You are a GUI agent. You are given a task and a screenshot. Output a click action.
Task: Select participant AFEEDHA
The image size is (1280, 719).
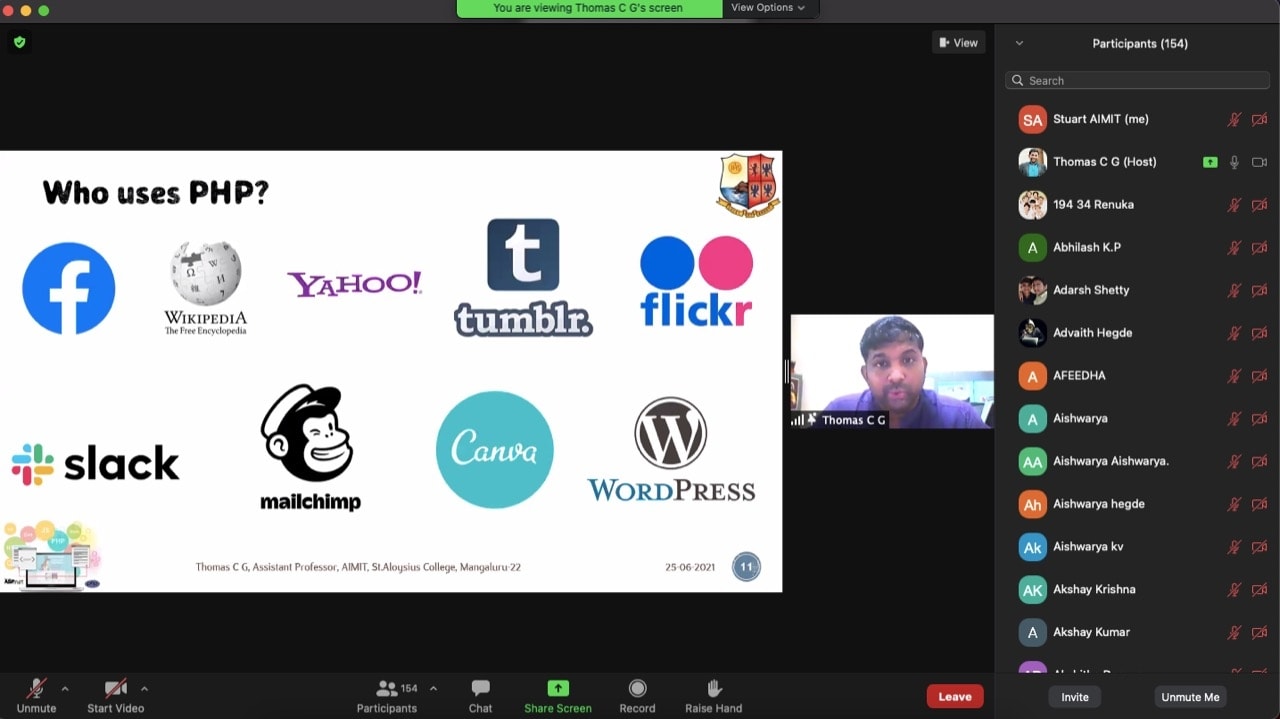[1137, 376]
